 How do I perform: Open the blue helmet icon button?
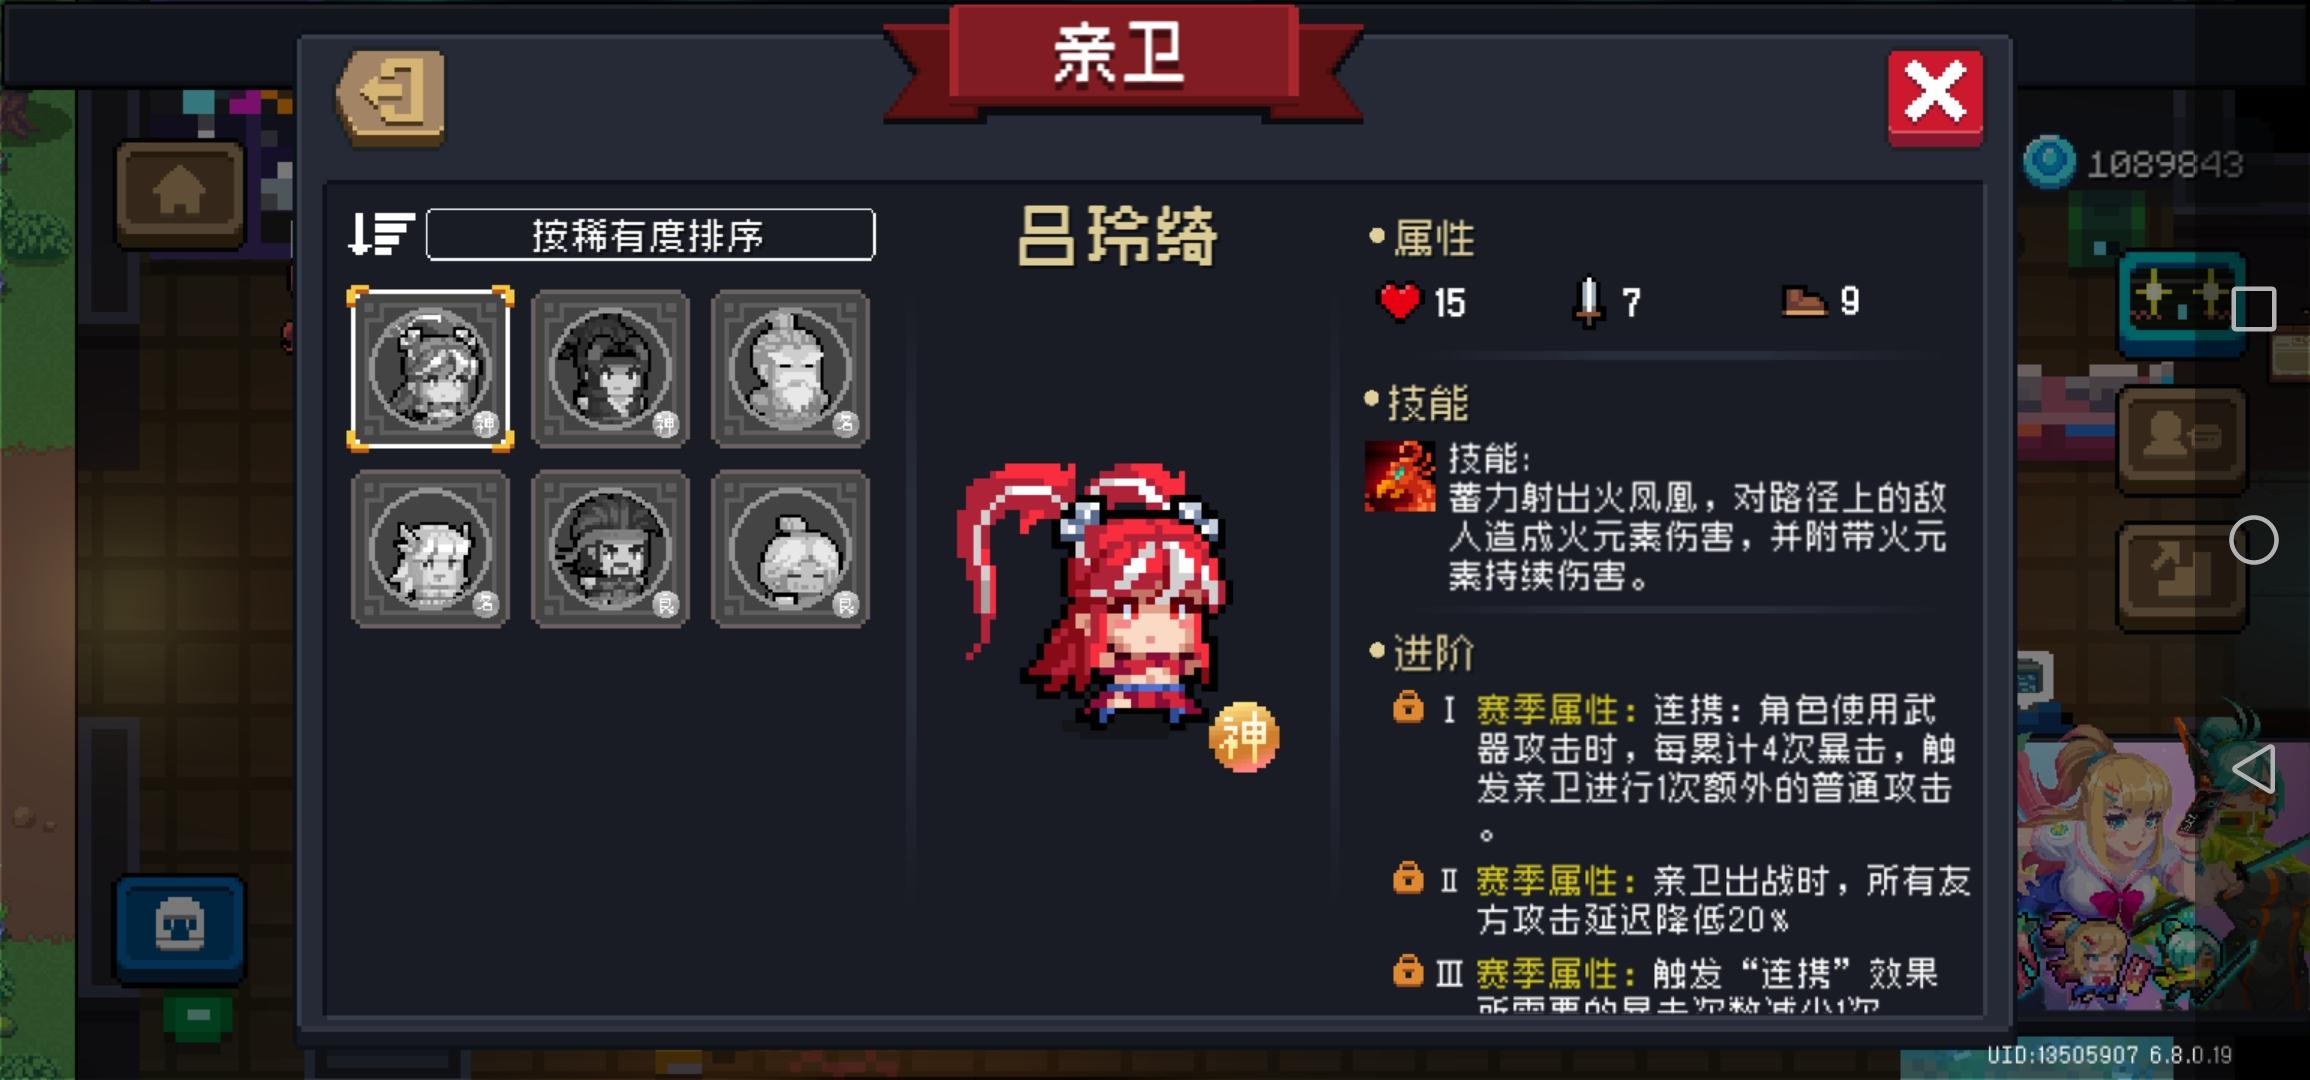click(x=180, y=927)
